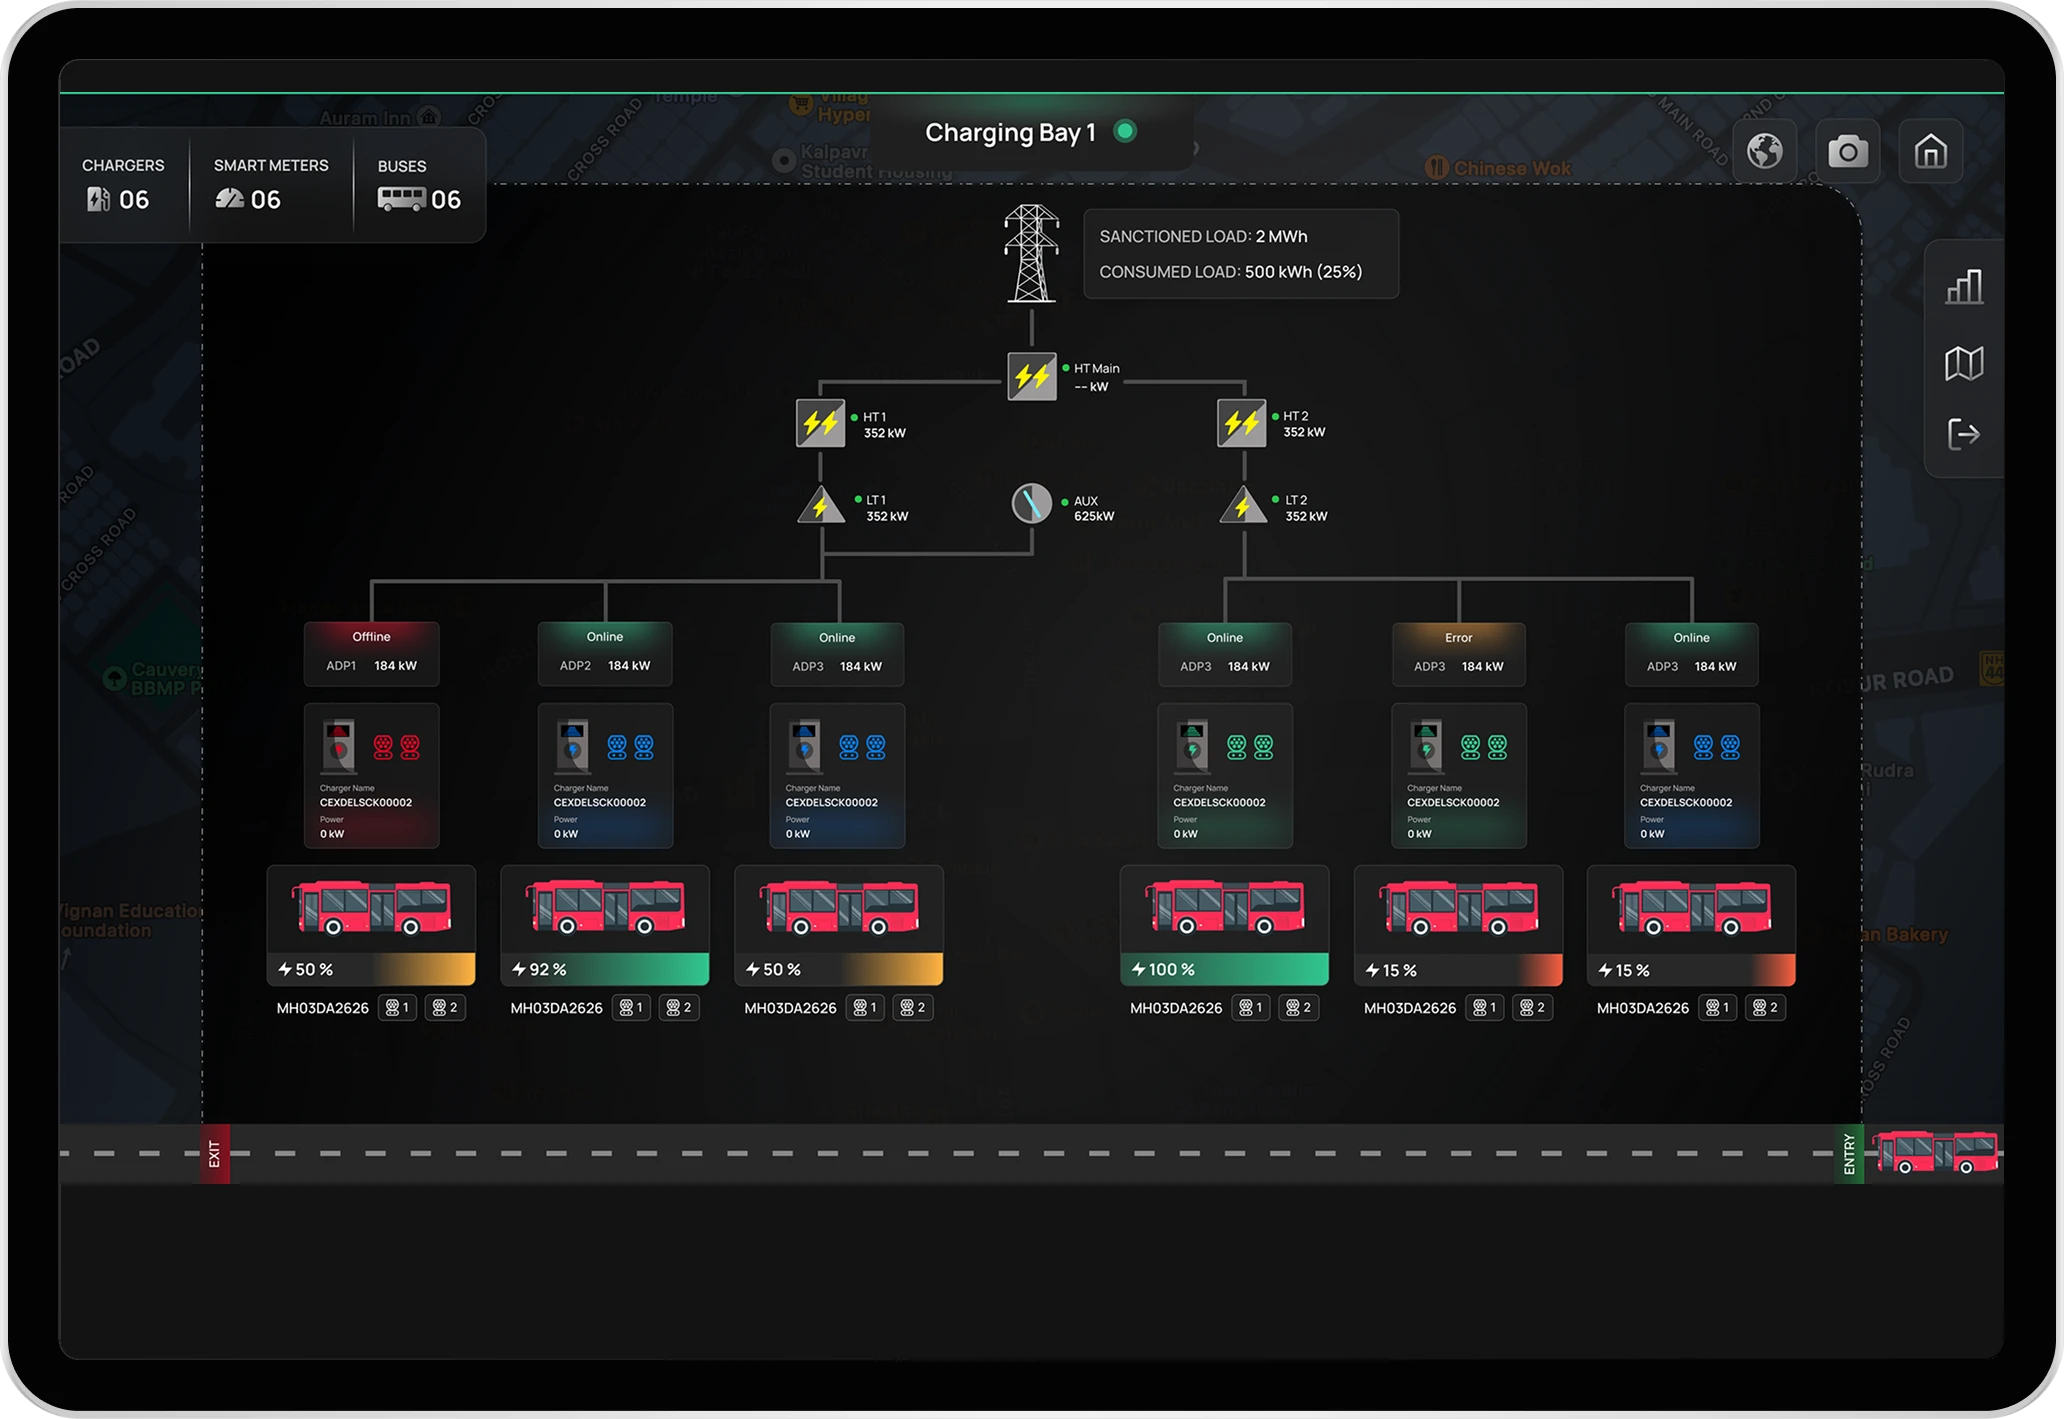Click the logout arrow icon
This screenshot has height=1419, width=2064.
point(1964,434)
